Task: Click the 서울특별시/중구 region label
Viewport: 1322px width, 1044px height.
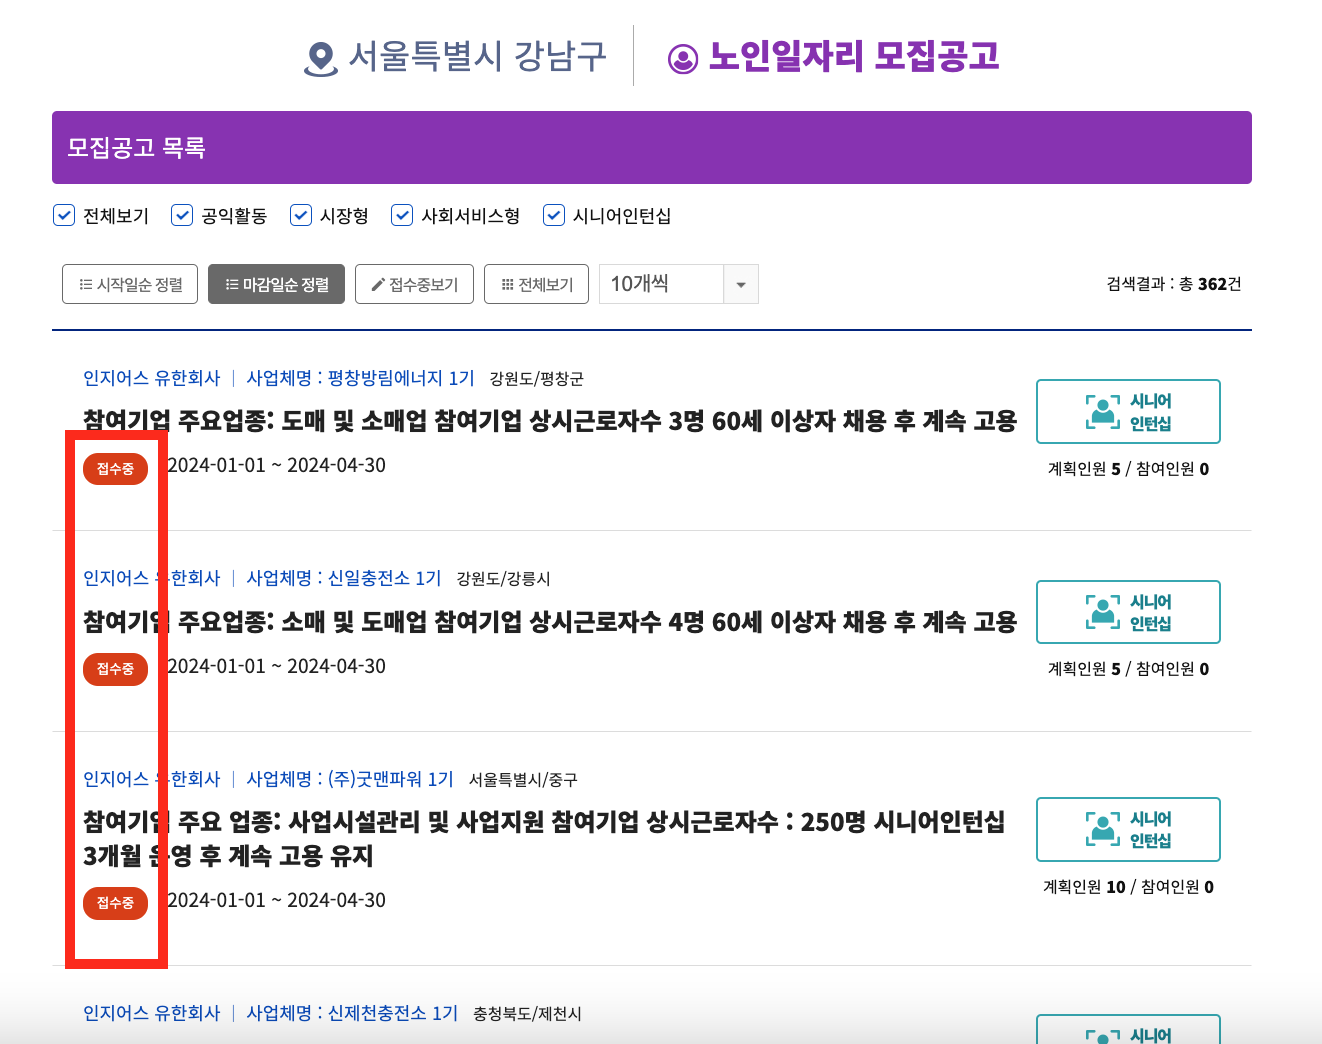Action: click(x=523, y=780)
